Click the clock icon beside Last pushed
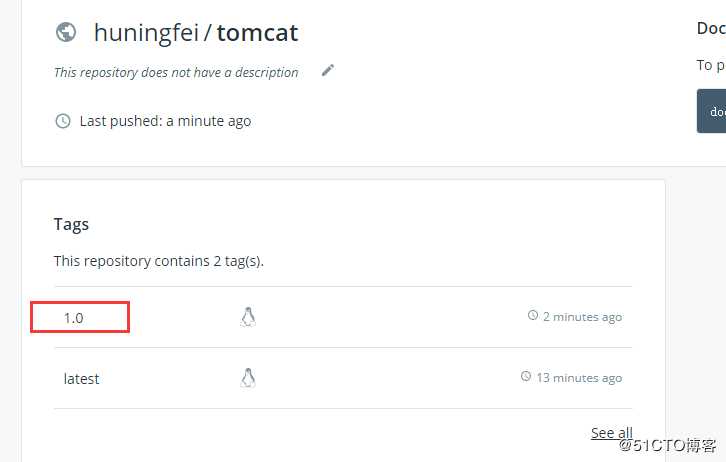Viewport: 726px width, 462px height. tap(63, 121)
